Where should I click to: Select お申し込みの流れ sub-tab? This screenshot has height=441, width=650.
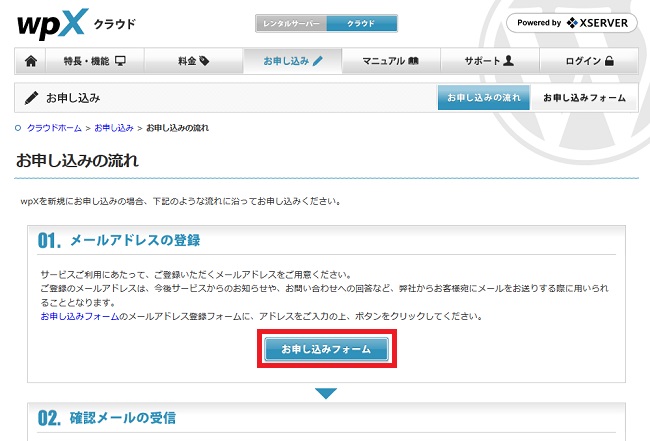tap(484, 98)
